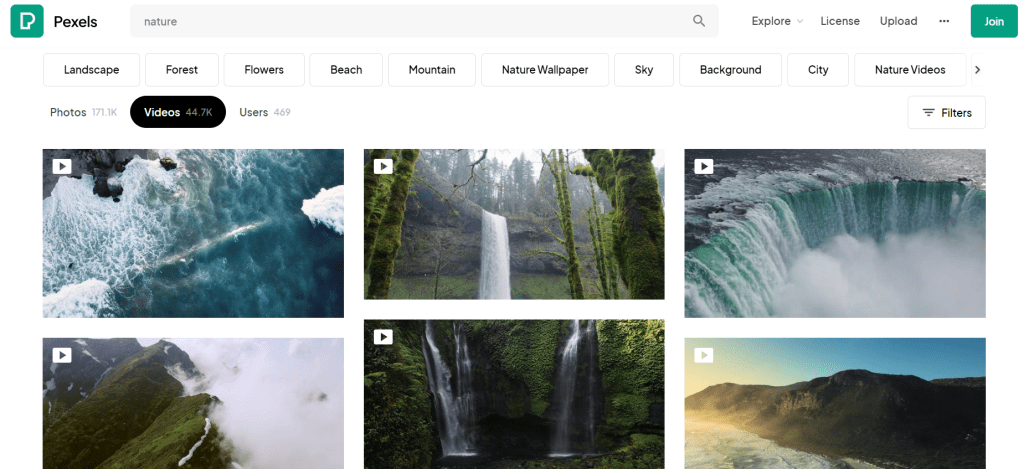Select the Nature Wallpaper category chip
1024x469 pixels.
click(544, 70)
